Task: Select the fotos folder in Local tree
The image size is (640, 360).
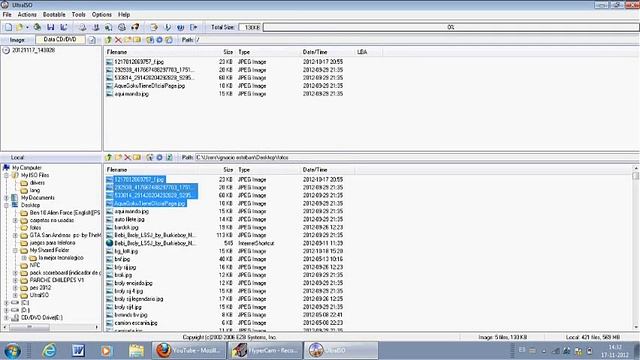Action: [x=35, y=228]
